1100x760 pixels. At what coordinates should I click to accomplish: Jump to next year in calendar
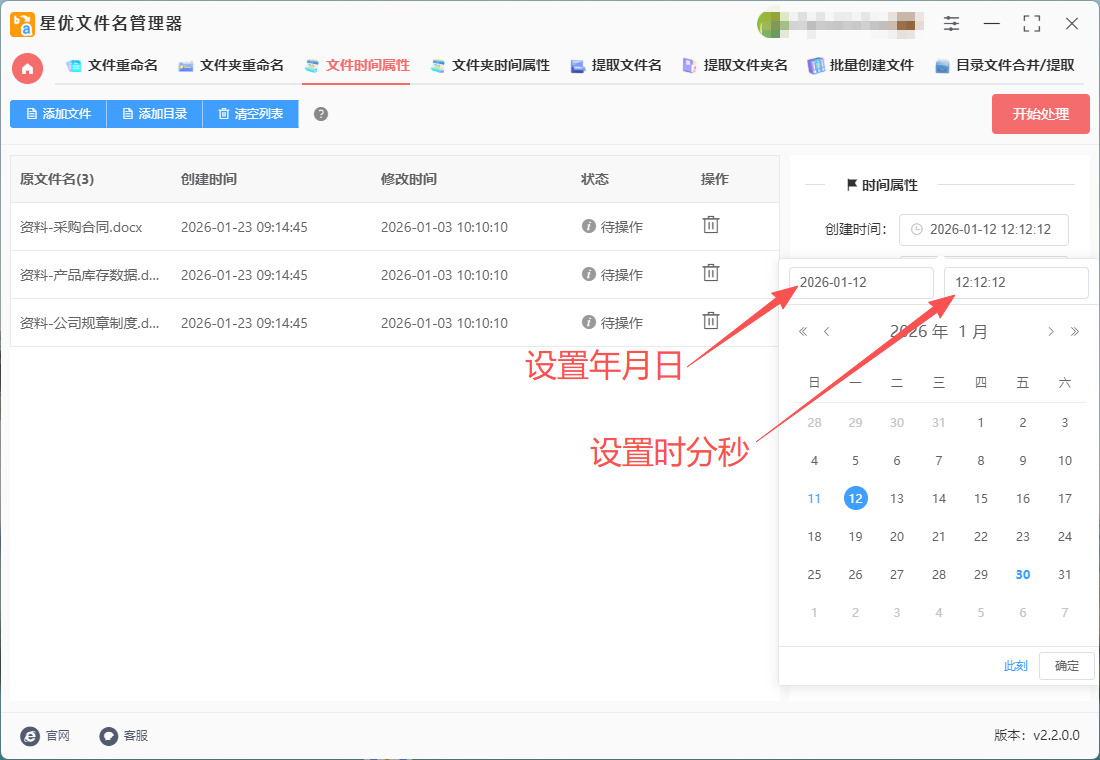click(x=1075, y=332)
